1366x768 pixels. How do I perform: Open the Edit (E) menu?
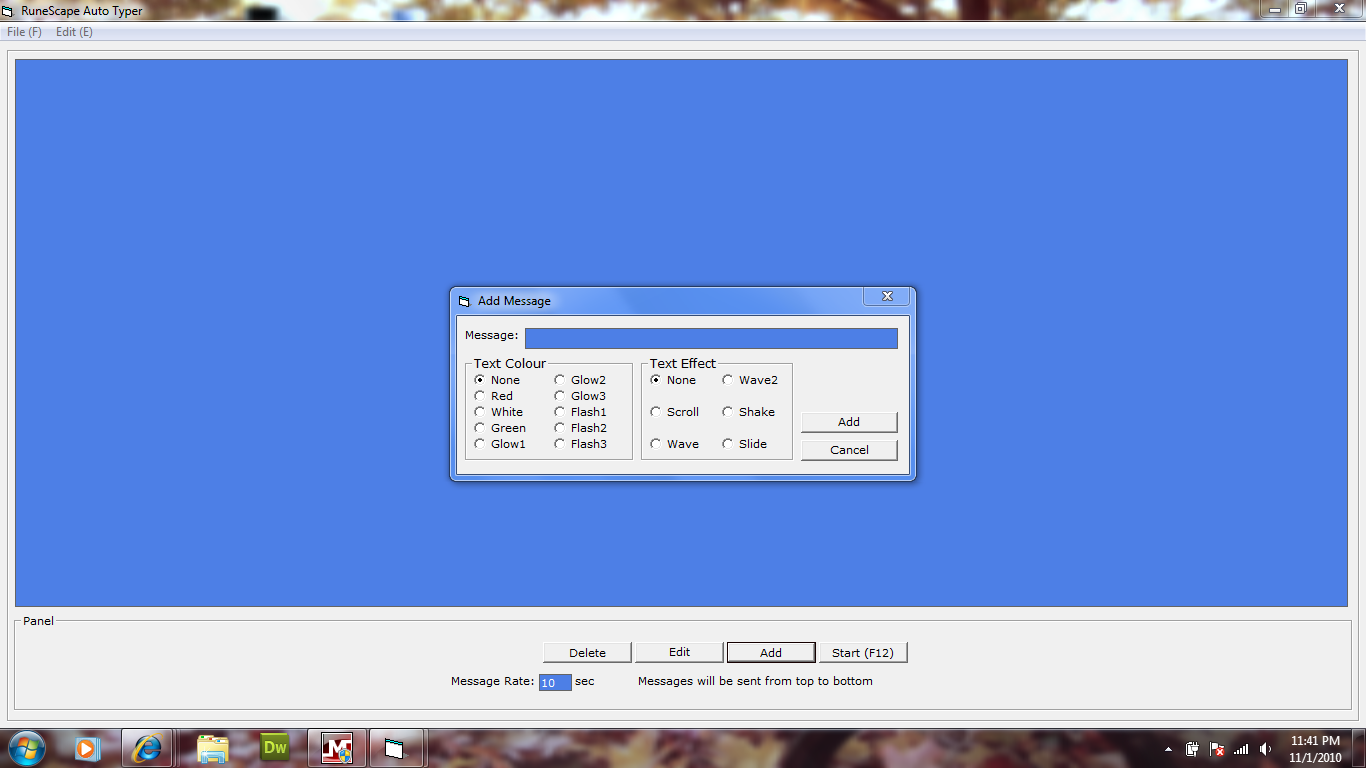point(74,32)
